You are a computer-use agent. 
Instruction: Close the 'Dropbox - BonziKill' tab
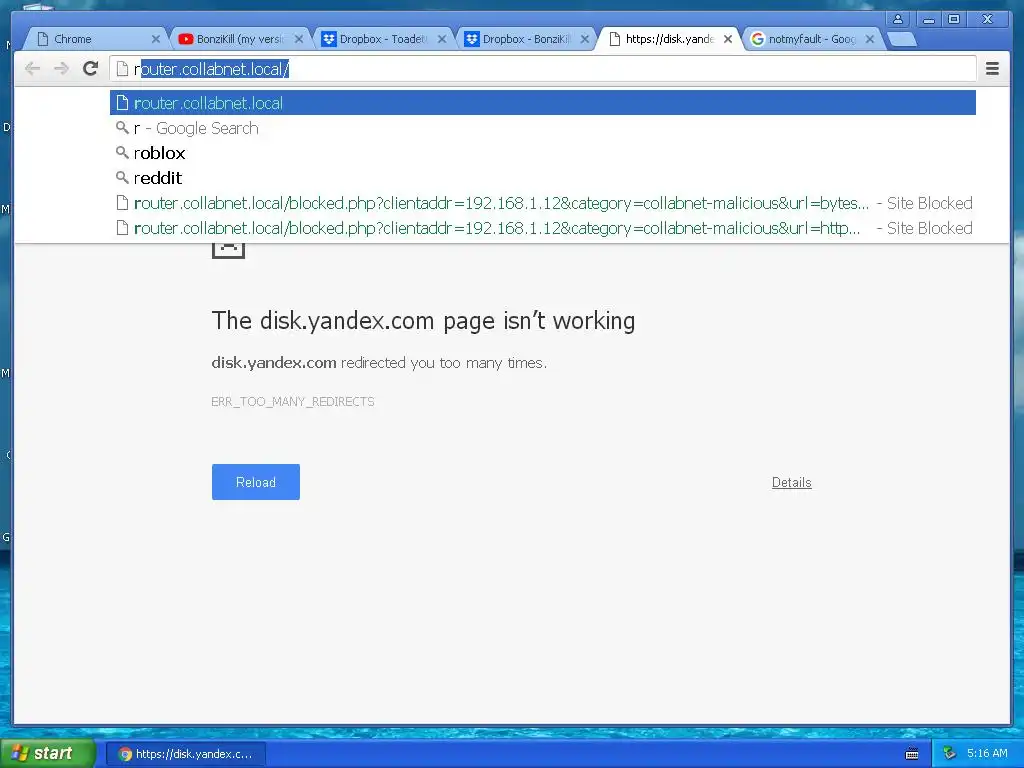click(x=584, y=39)
